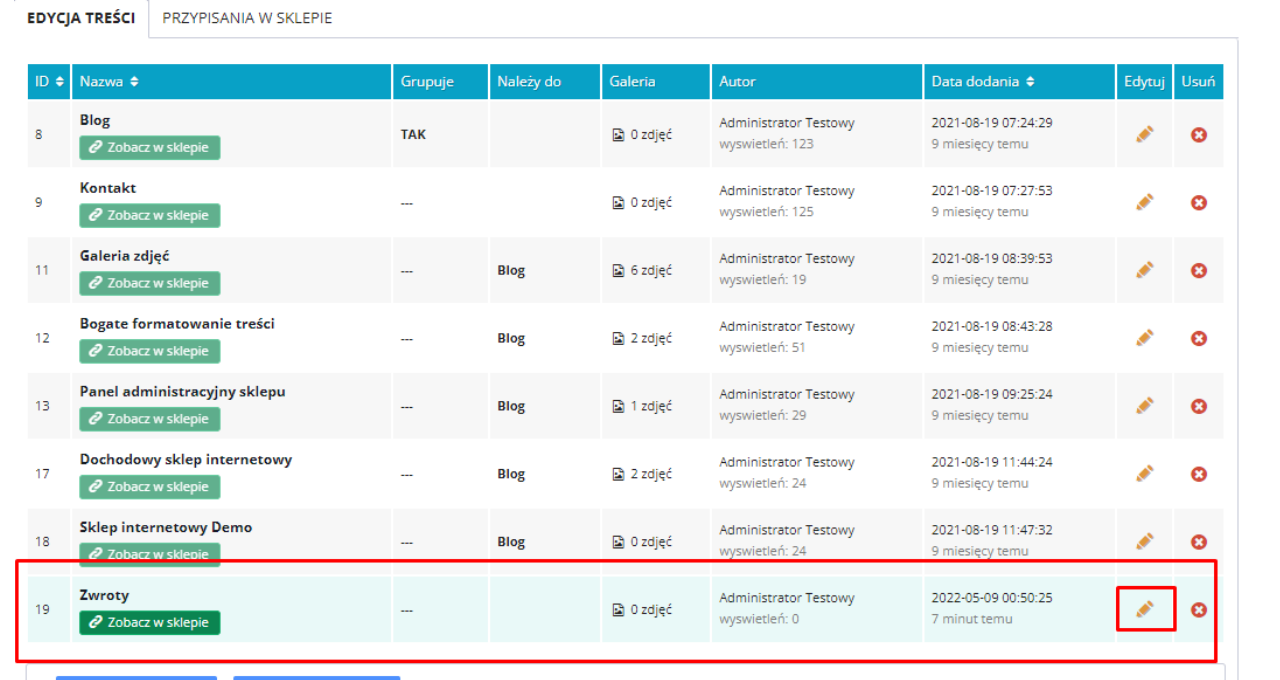The height and width of the screenshot is (680, 1280).
Task: Open the 6 zdjęć gallery of Galeria zdjęć
Action: pyautogui.click(x=642, y=270)
